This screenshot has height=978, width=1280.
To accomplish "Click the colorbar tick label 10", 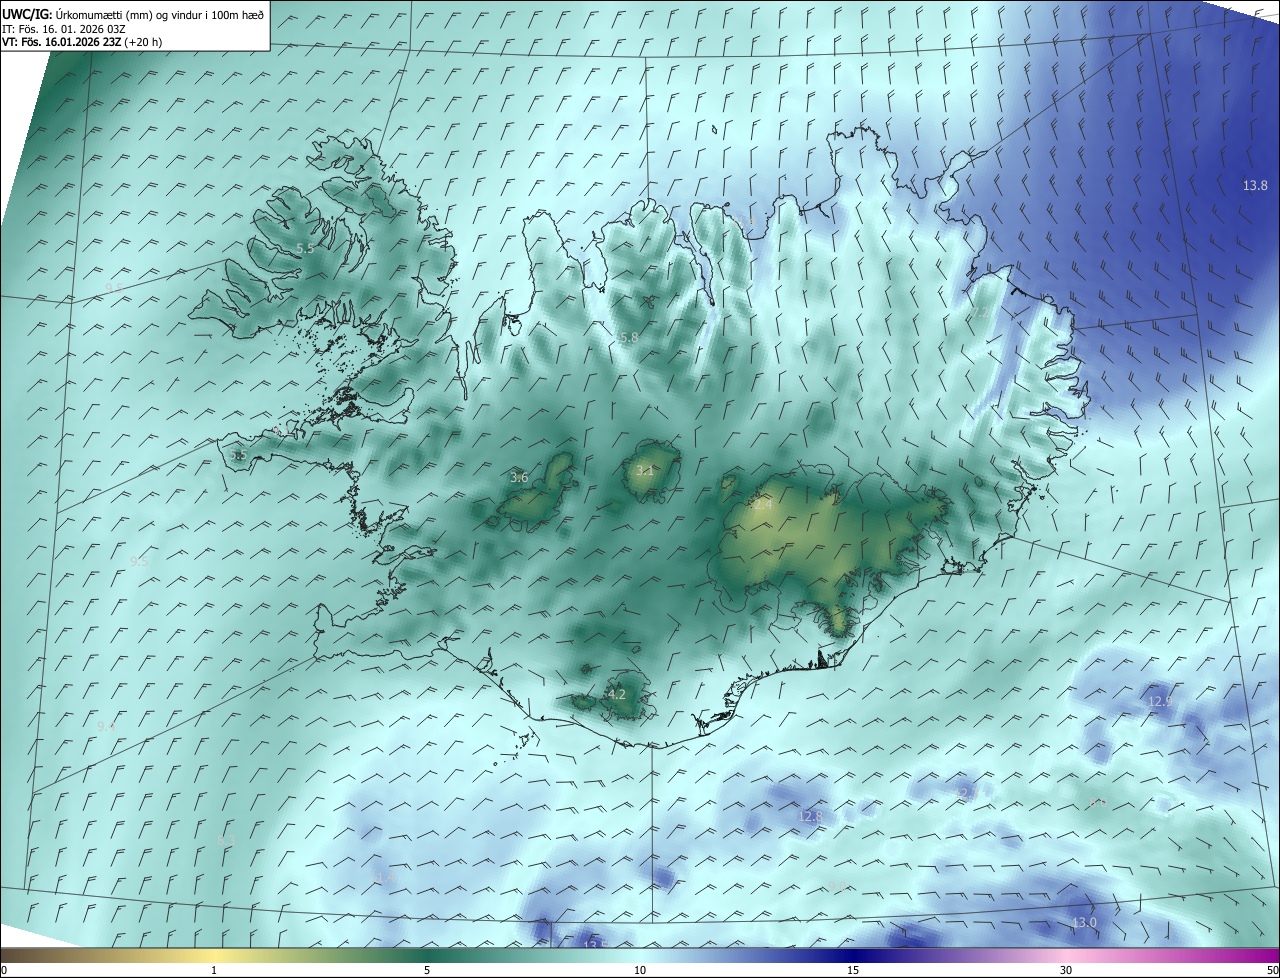I will [x=640, y=970].
